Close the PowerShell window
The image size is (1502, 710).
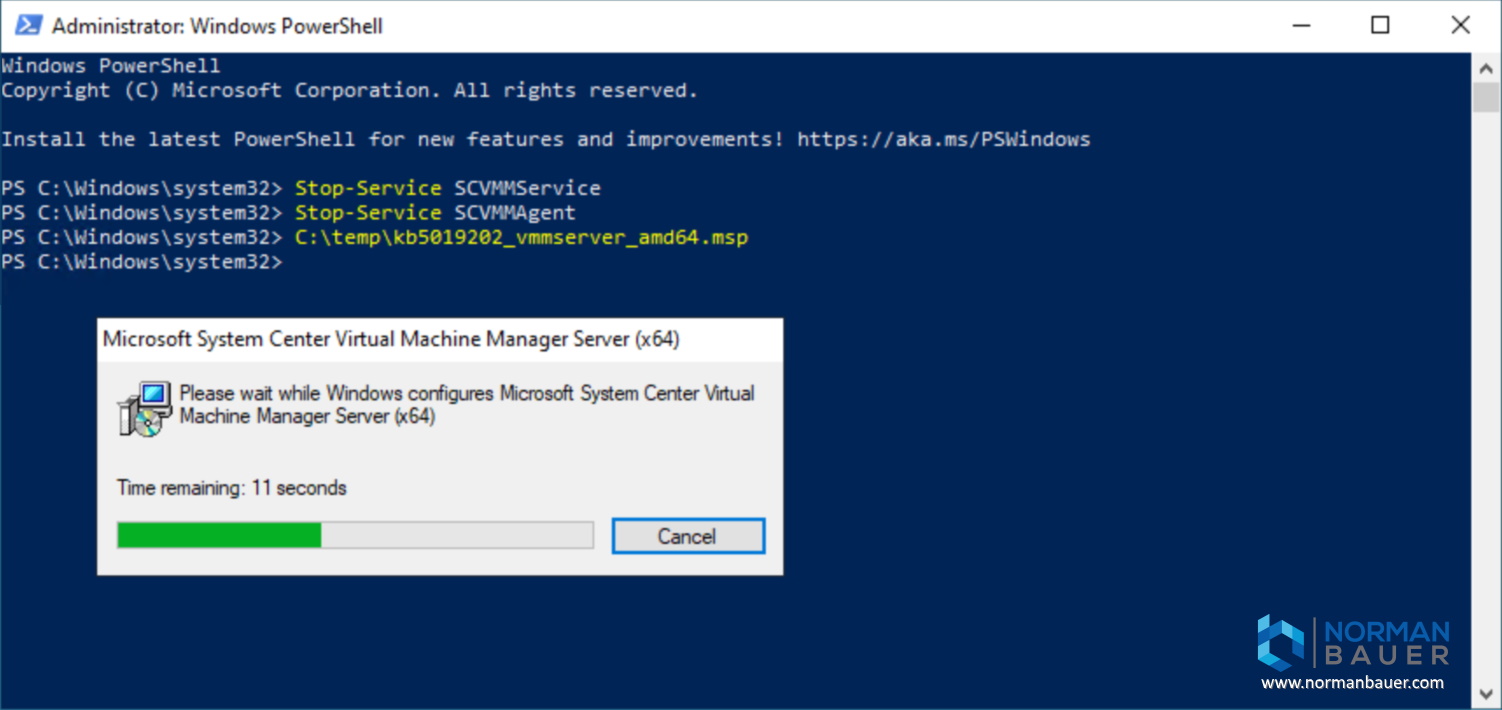tap(1460, 26)
